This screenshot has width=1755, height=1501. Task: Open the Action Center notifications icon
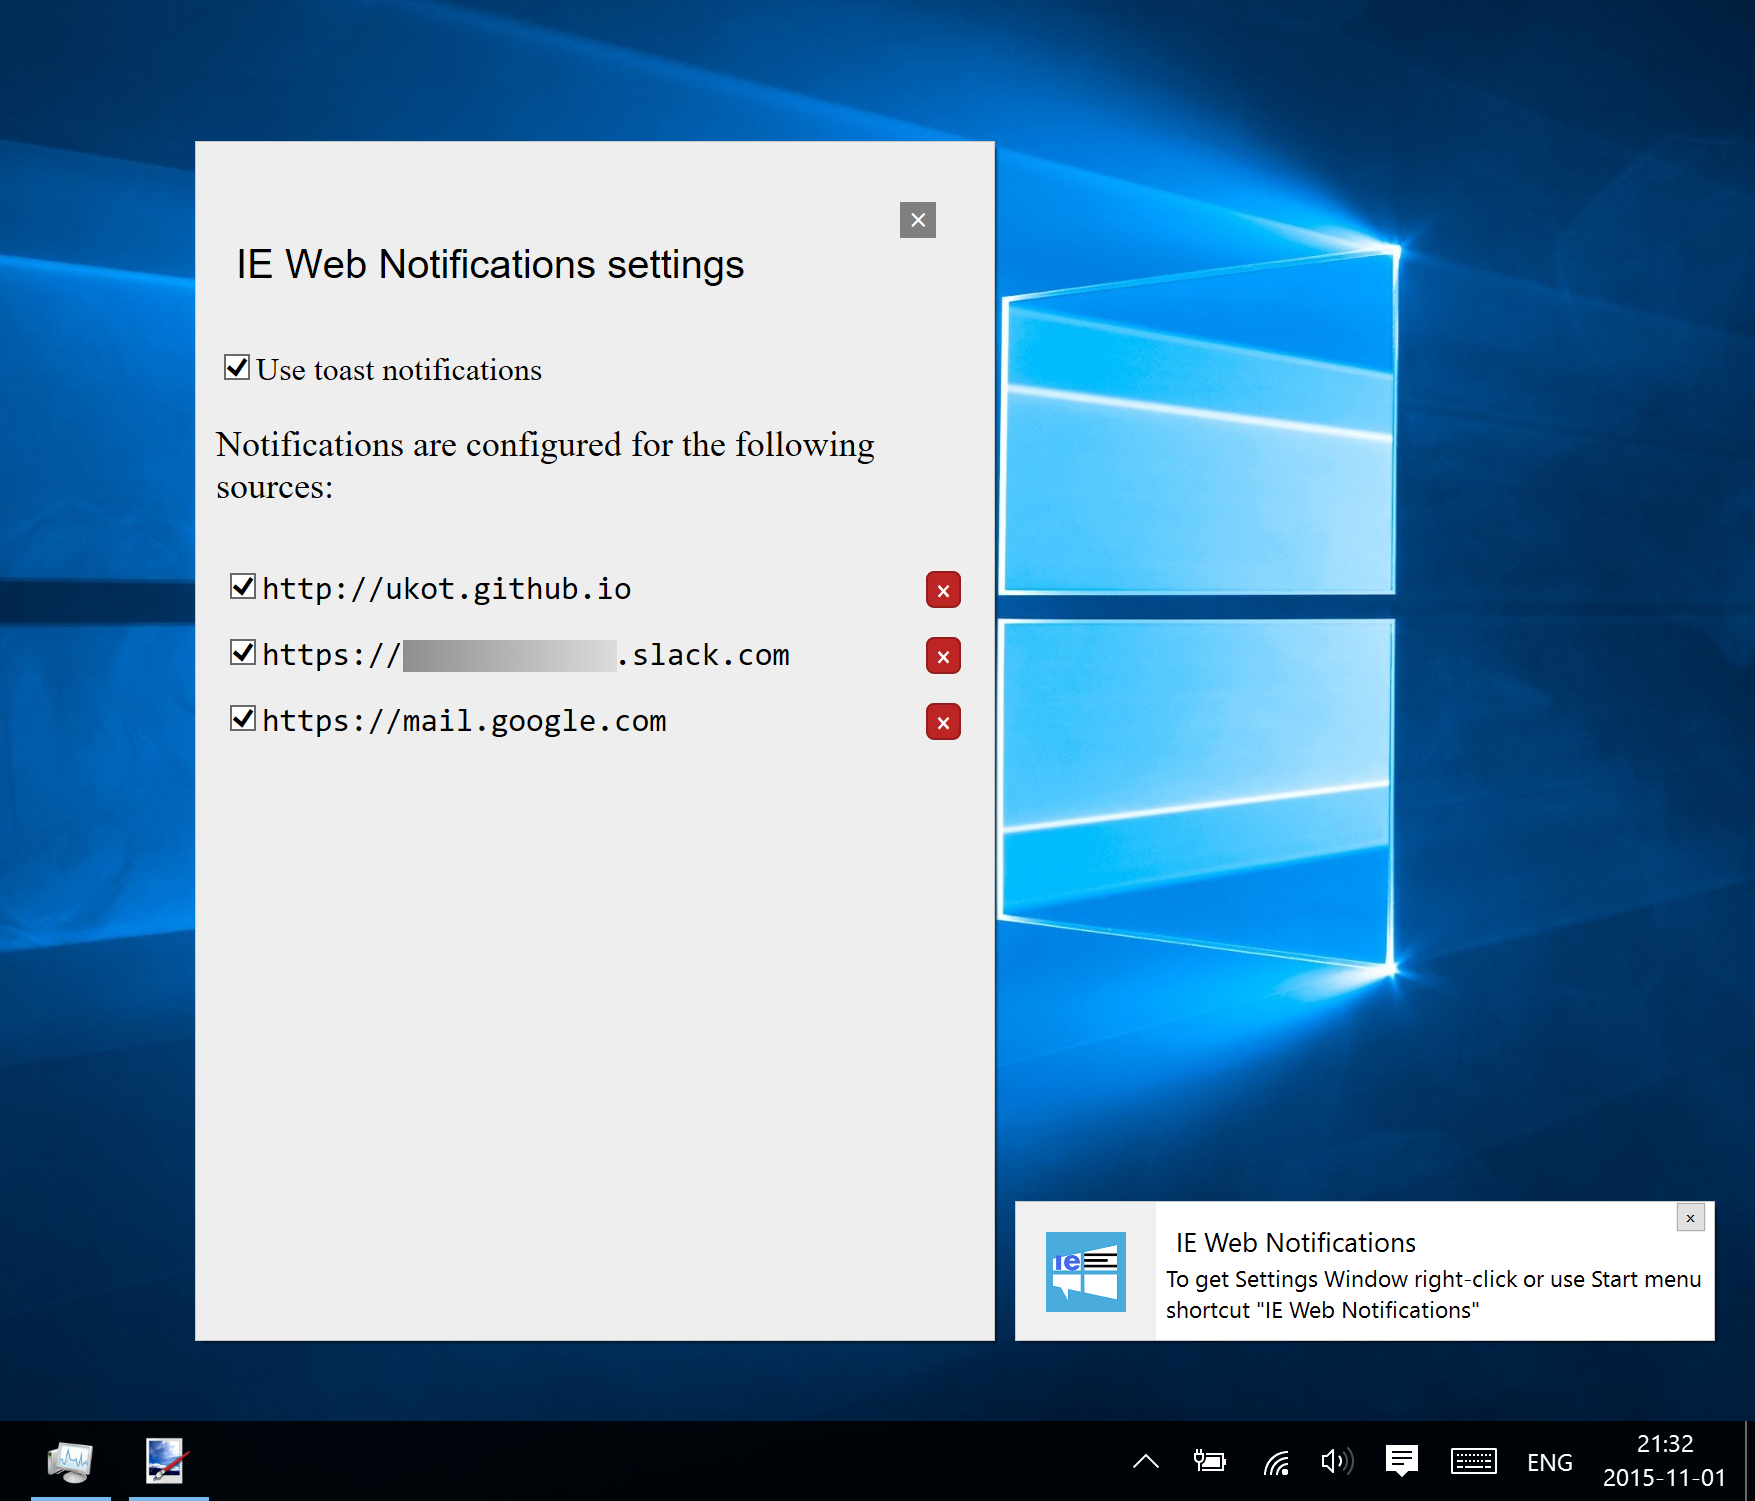[x=1402, y=1462]
